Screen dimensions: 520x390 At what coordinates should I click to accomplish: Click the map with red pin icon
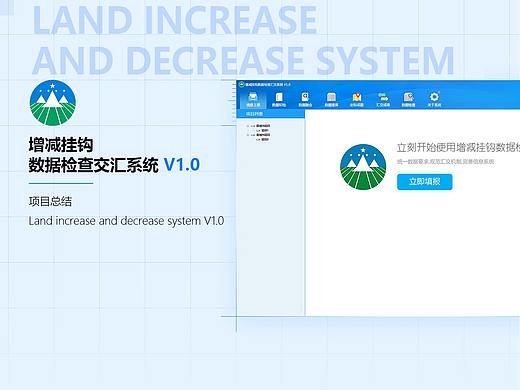(357, 97)
